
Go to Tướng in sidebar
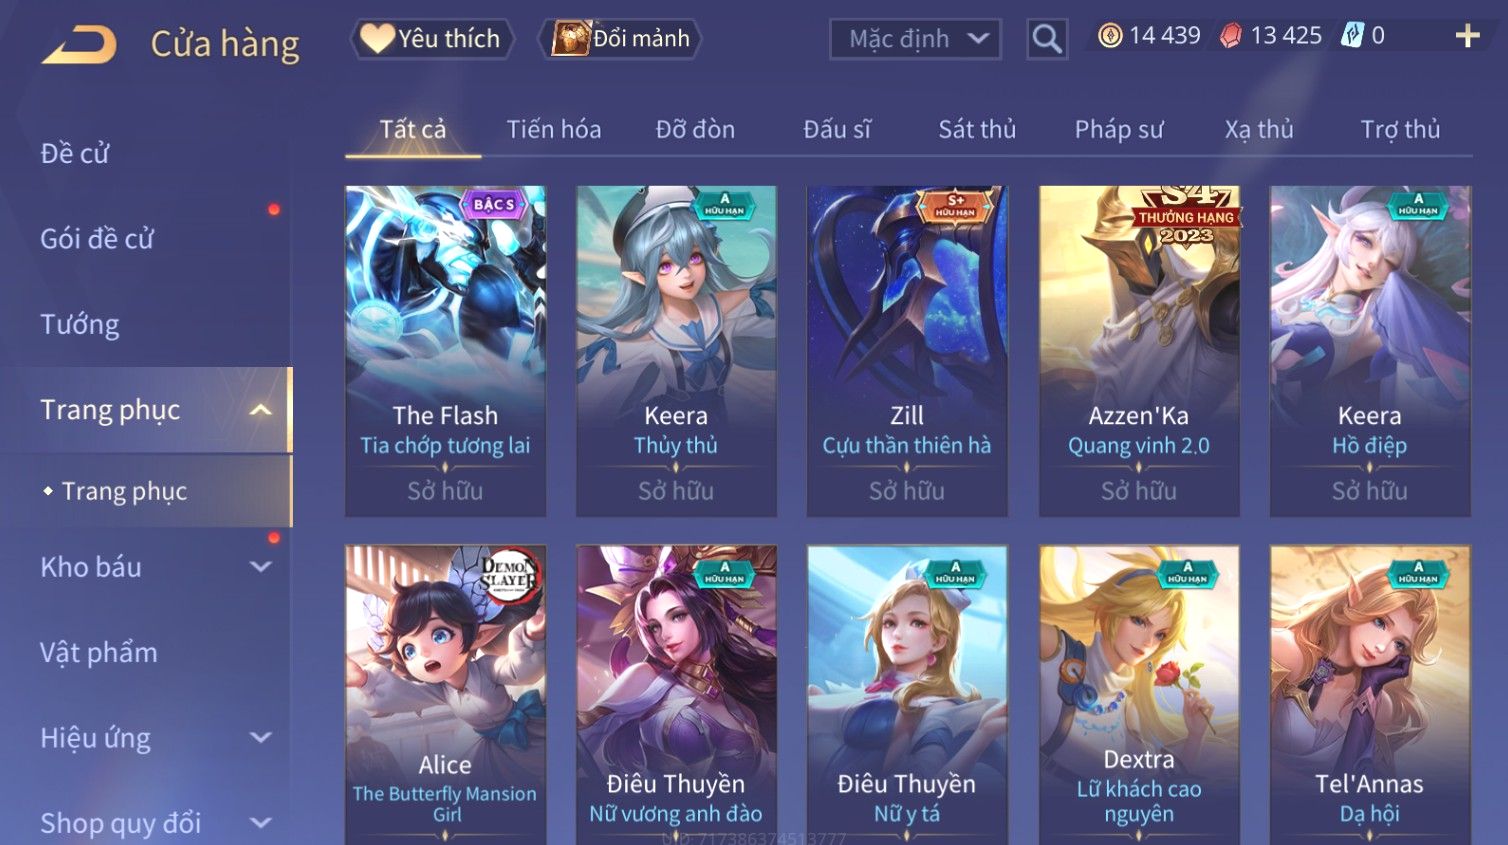[x=80, y=324]
